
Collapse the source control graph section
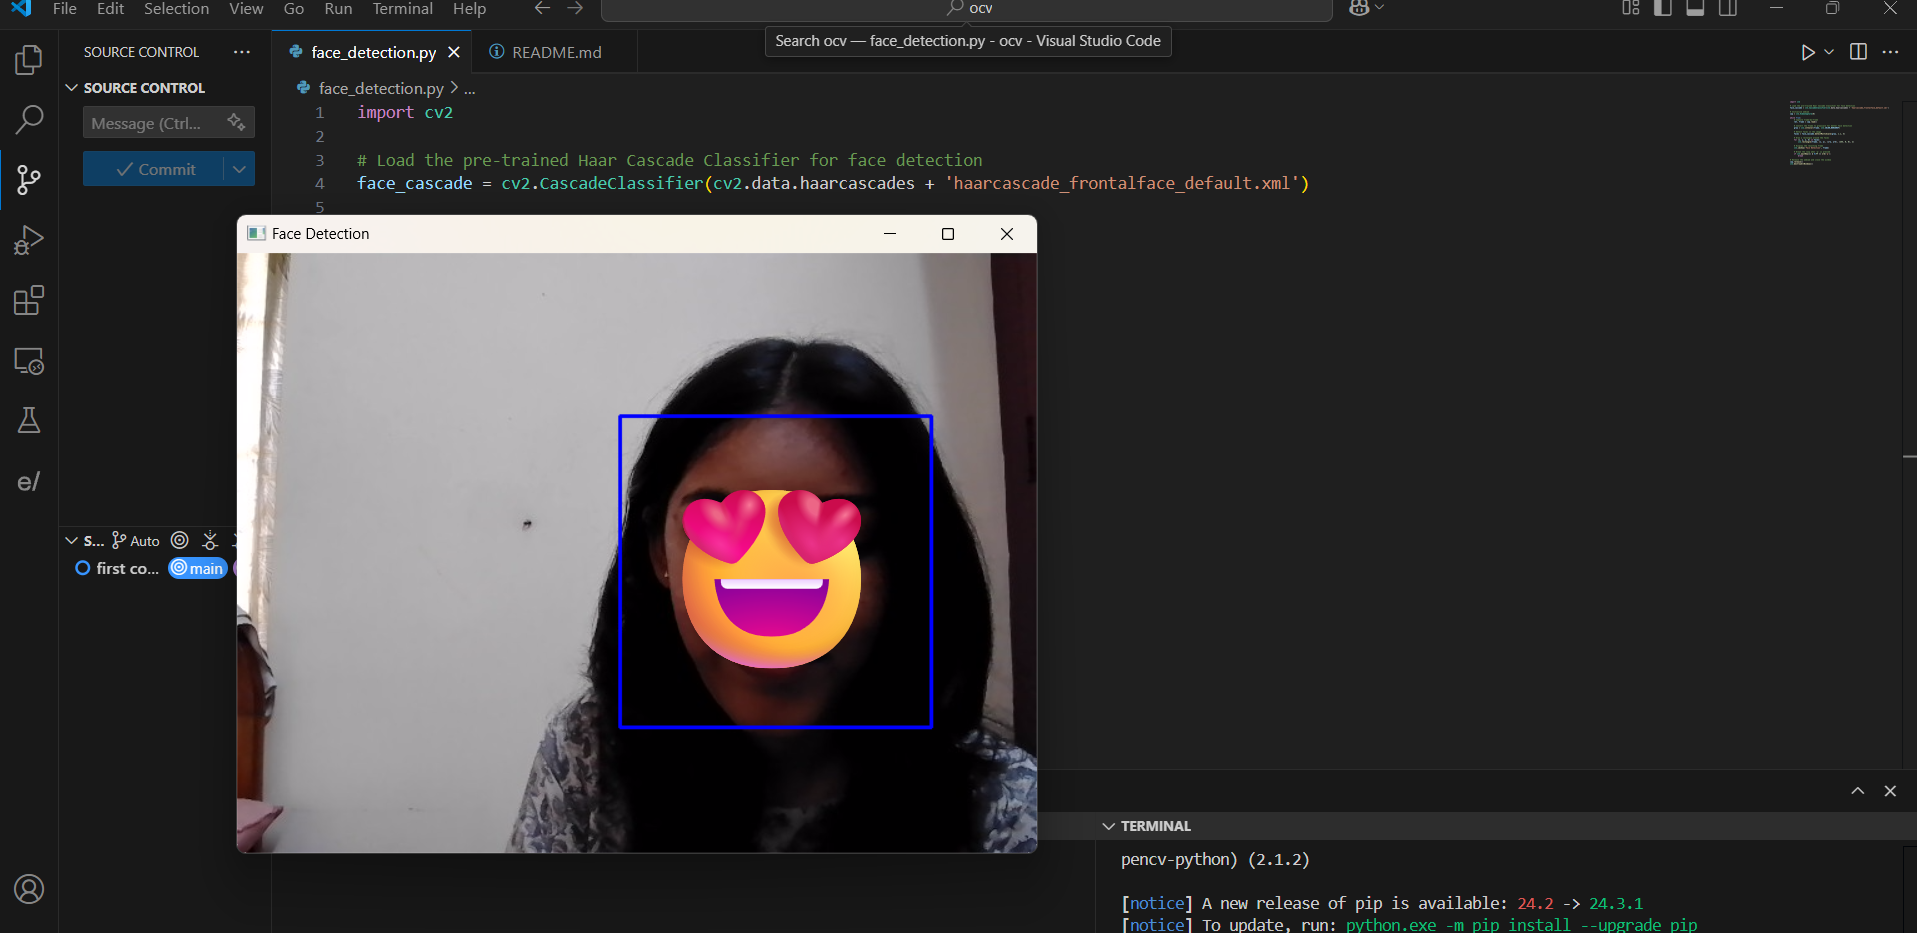pyautogui.click(x=72, y=540)
